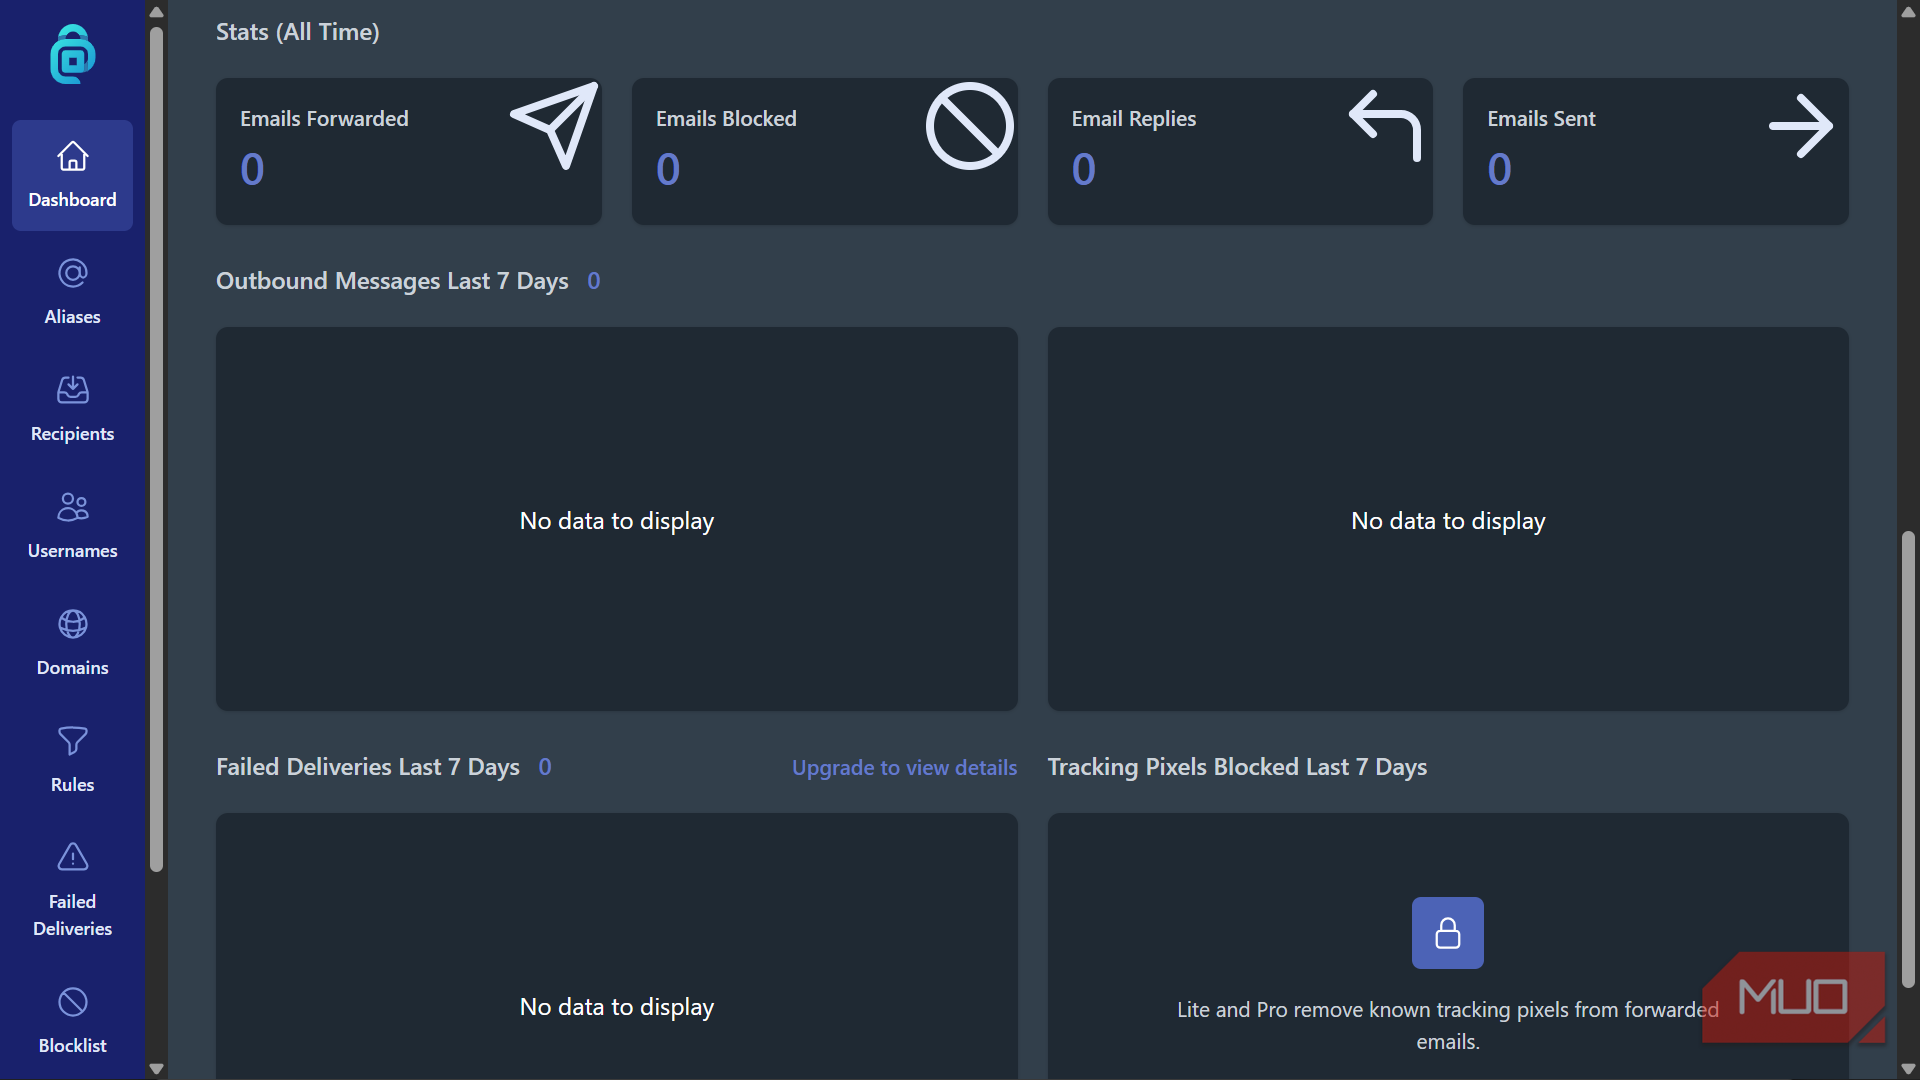This screenshot has width=1920, height=1080.
Task: Open the Rules section
Action: click(72, 760)
